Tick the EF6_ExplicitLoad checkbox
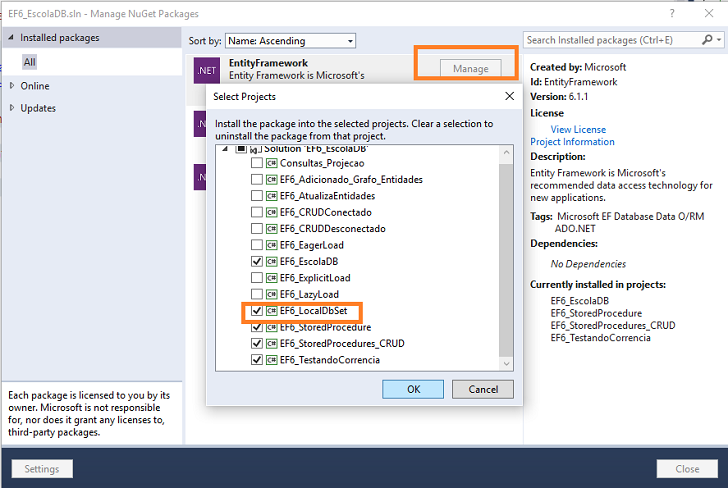 pos(257,278)
